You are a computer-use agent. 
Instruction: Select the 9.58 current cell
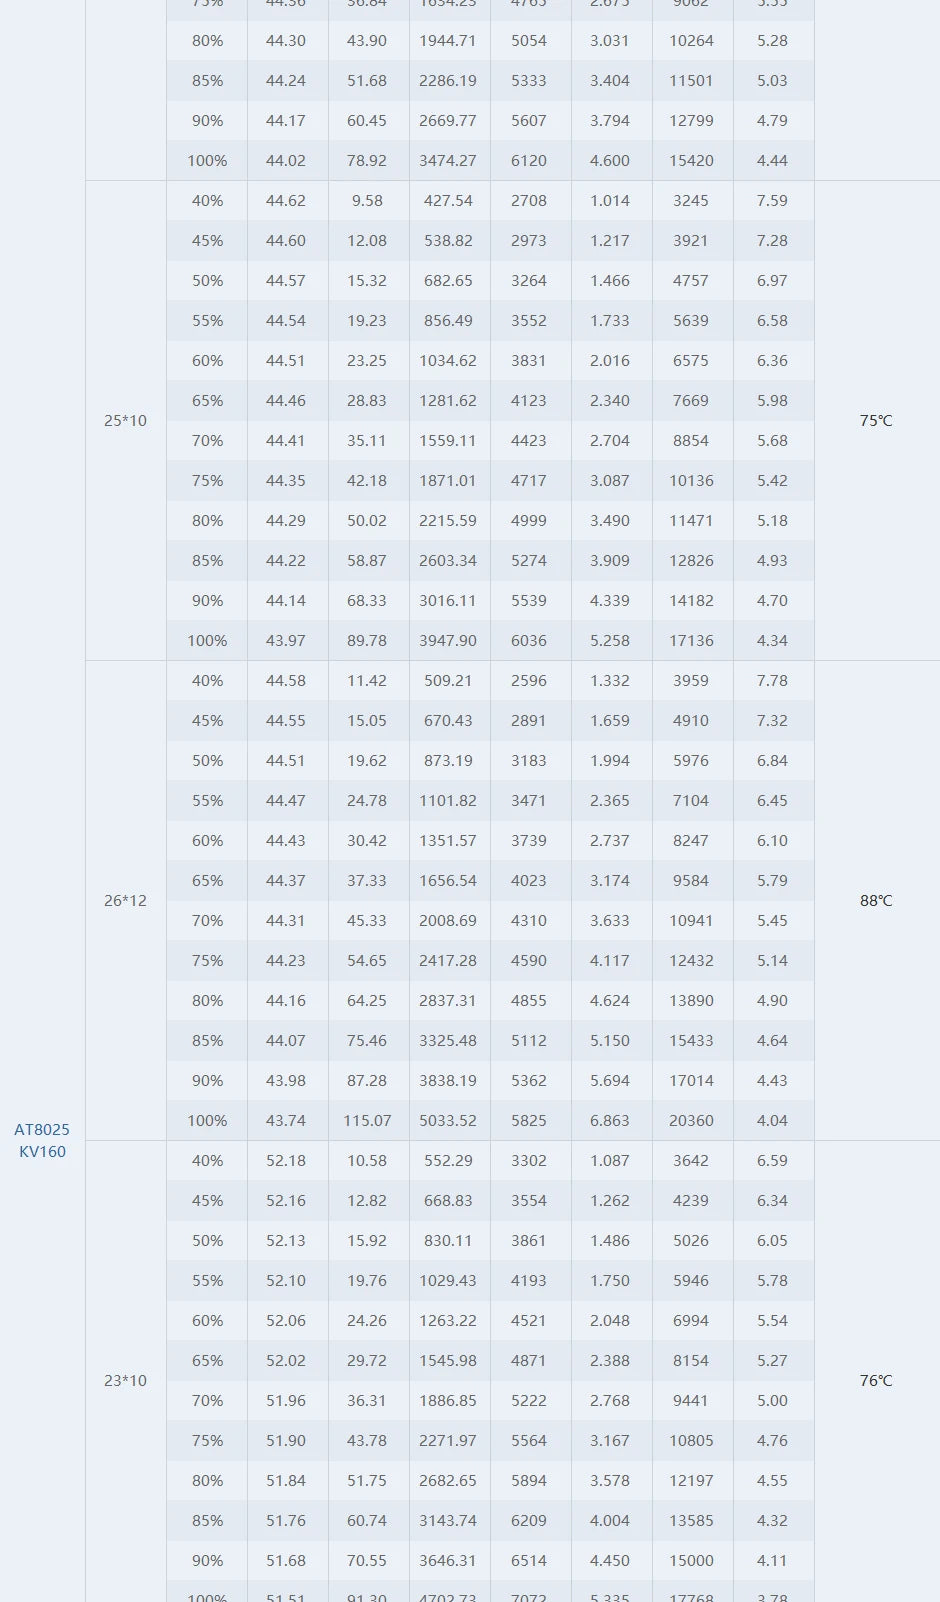coord(367,201)
